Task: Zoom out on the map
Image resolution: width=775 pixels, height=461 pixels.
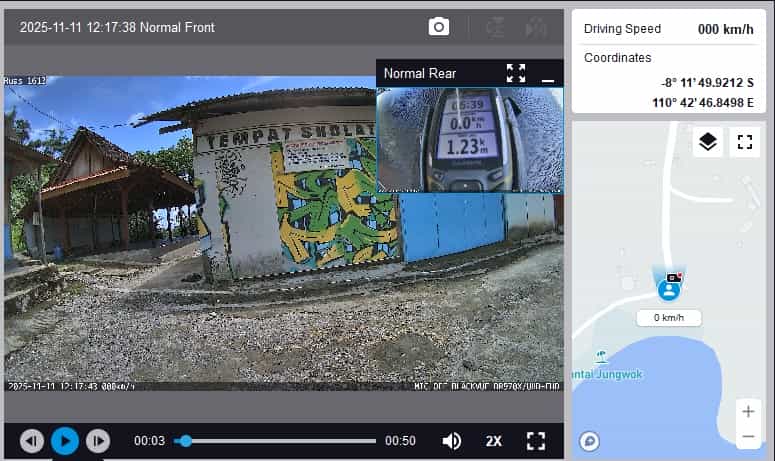Action: point(747,437)
